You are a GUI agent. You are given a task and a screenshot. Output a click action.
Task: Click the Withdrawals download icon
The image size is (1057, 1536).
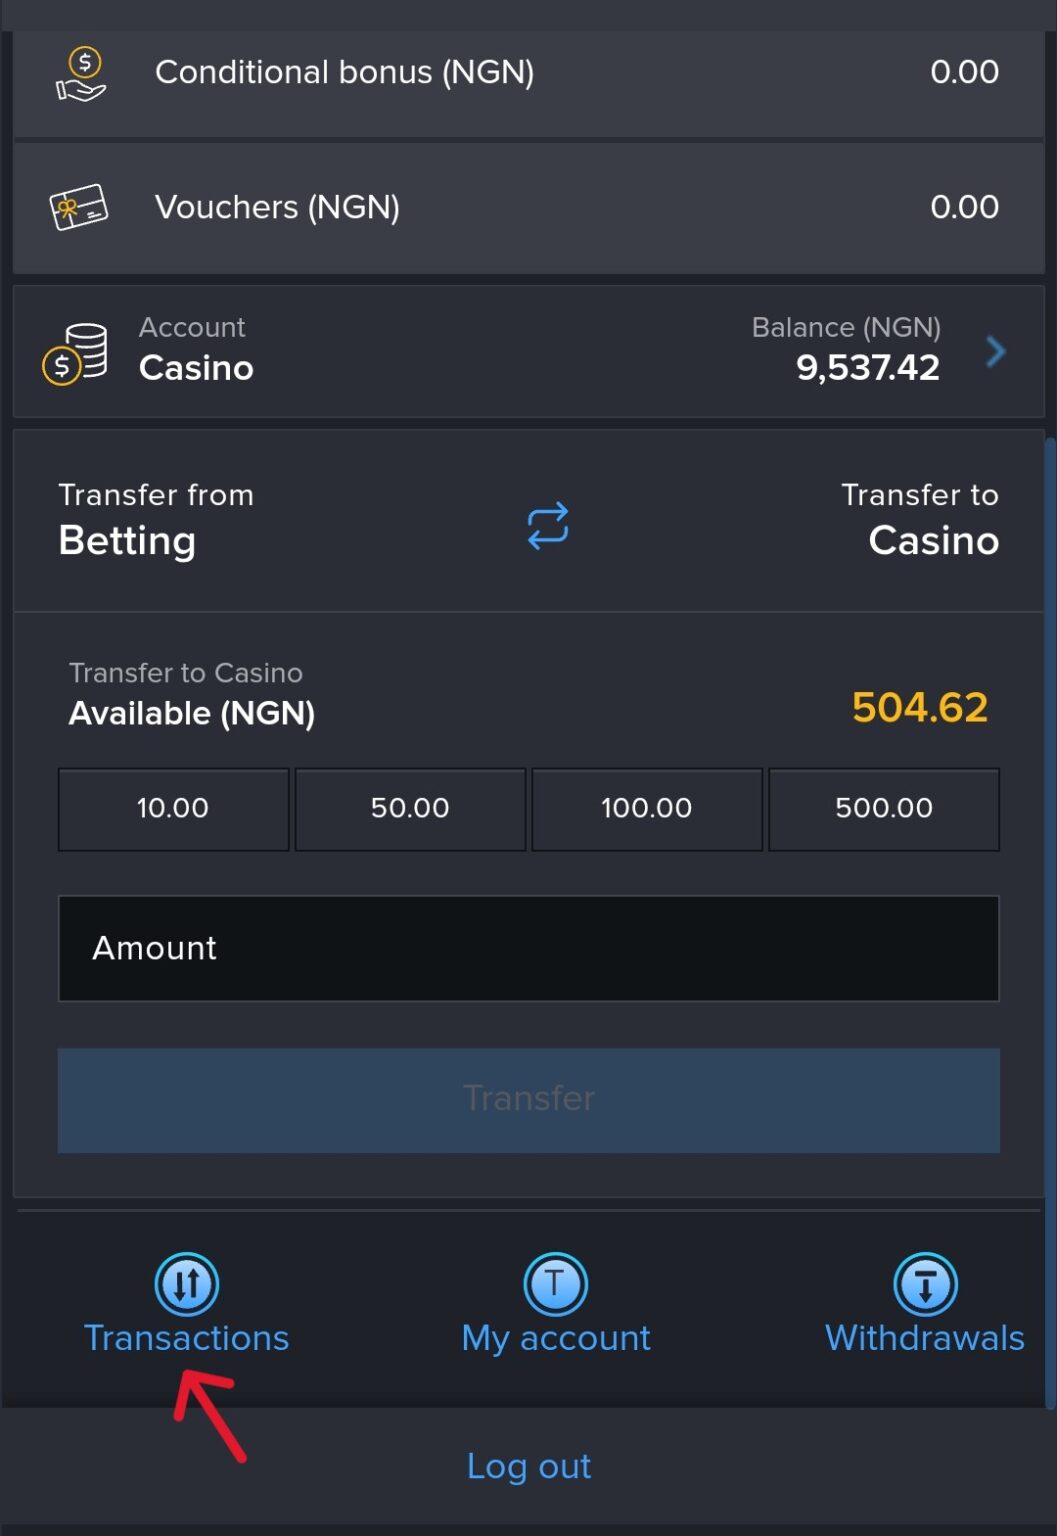[x=923, y=1283]
